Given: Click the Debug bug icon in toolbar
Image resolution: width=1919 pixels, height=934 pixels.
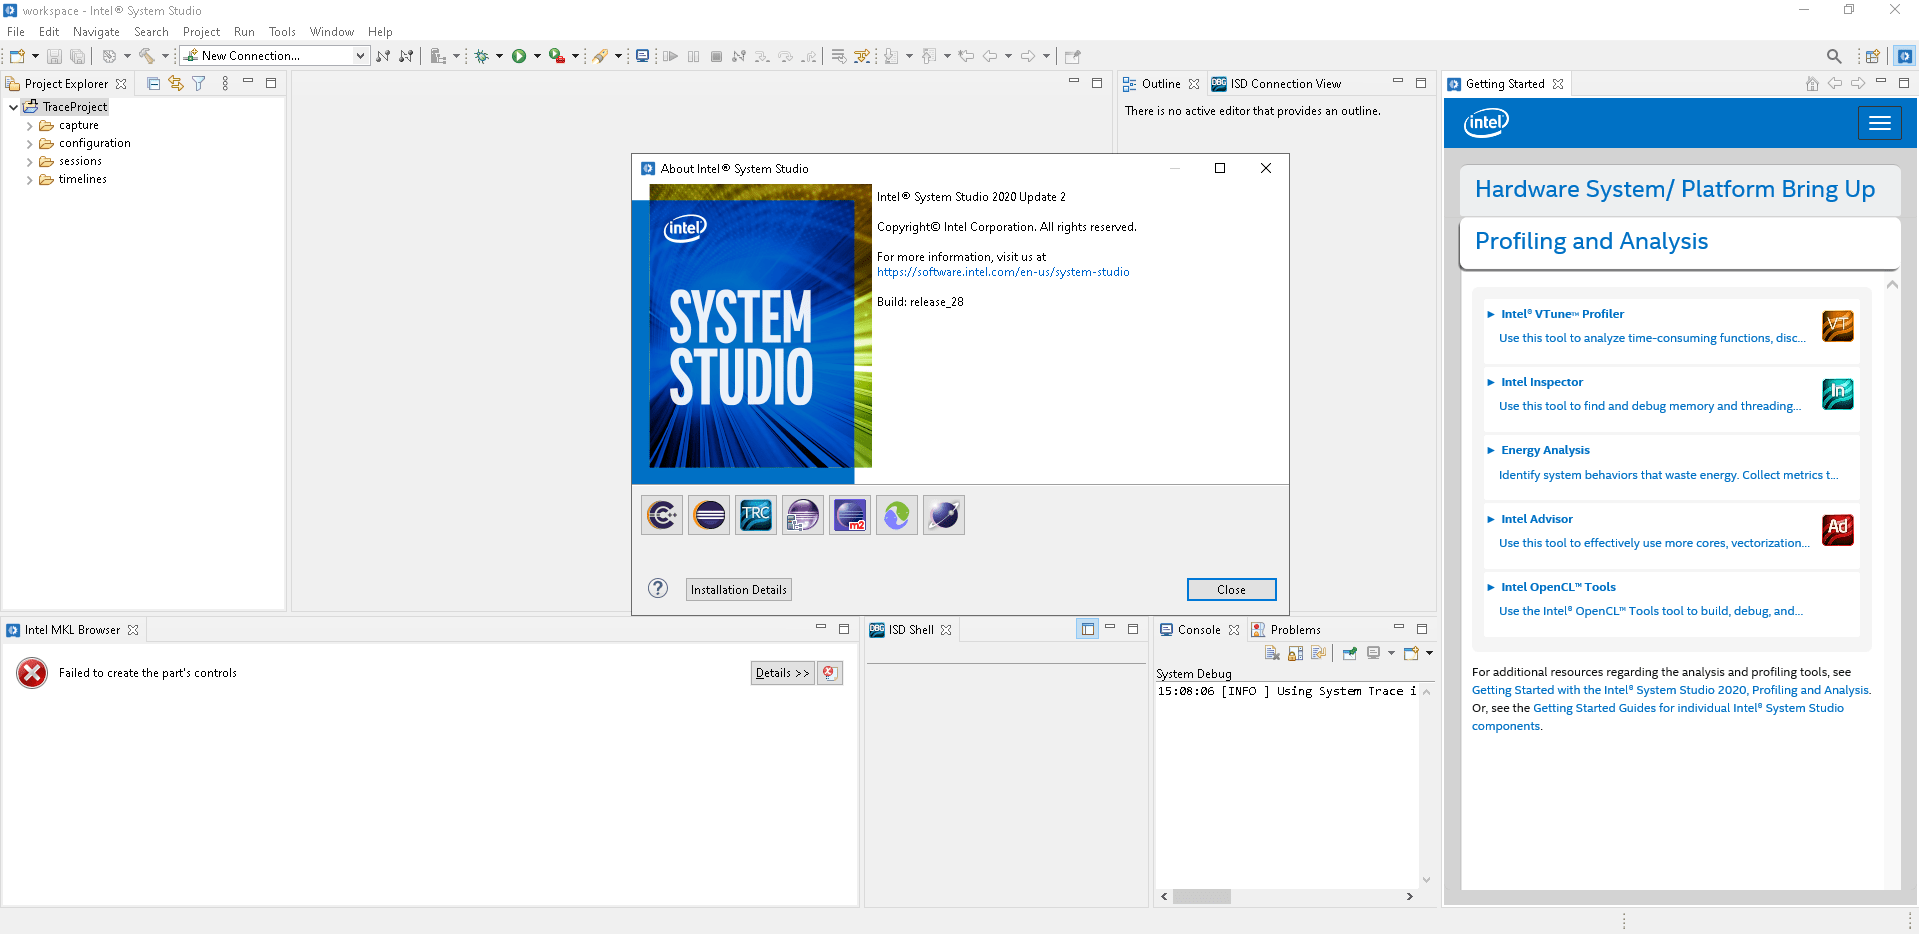Looking at the screenshot, I should (x=481, y=56).
